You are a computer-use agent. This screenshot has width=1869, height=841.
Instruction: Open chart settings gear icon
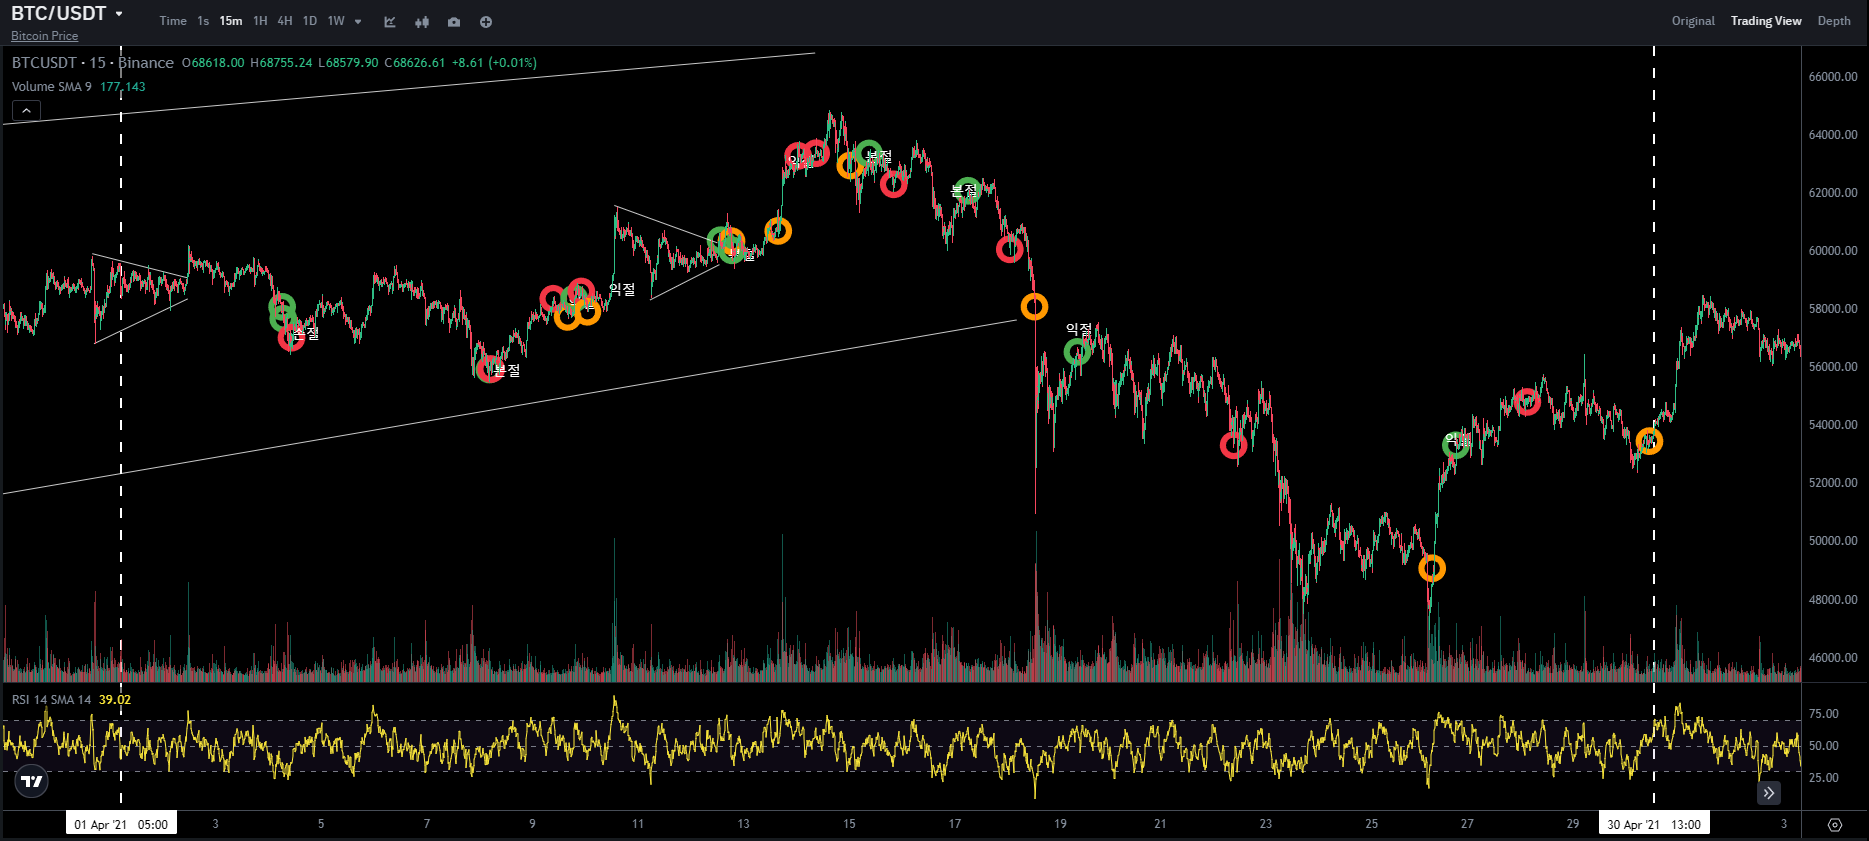pos(1835,825)
